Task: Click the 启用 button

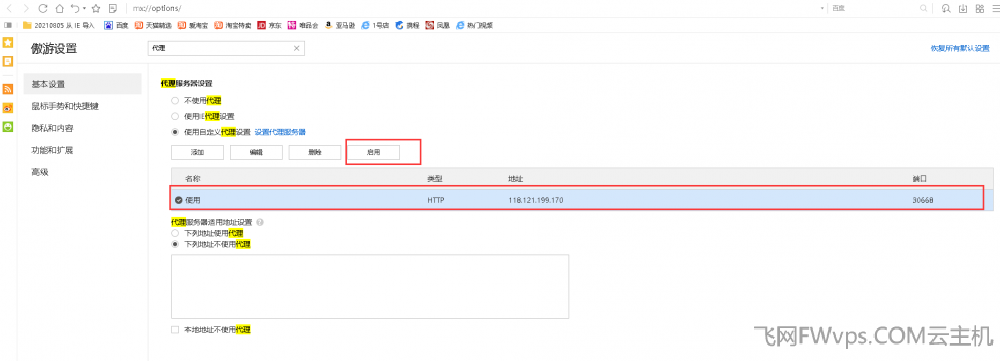Action: pyautogui.click(x=374, y=152)
